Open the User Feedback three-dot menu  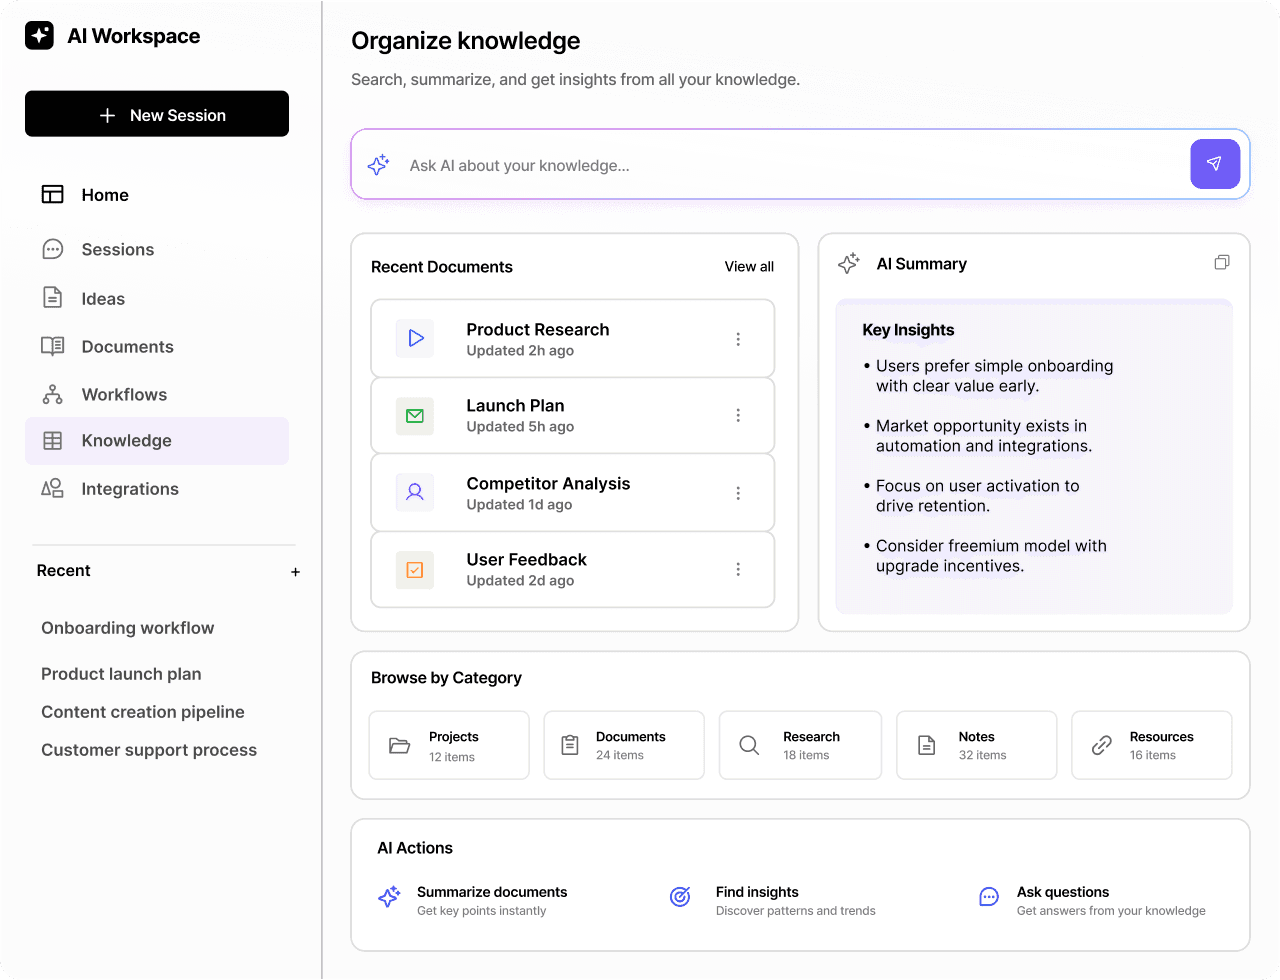pyautogui.click(x=738, y=569)
